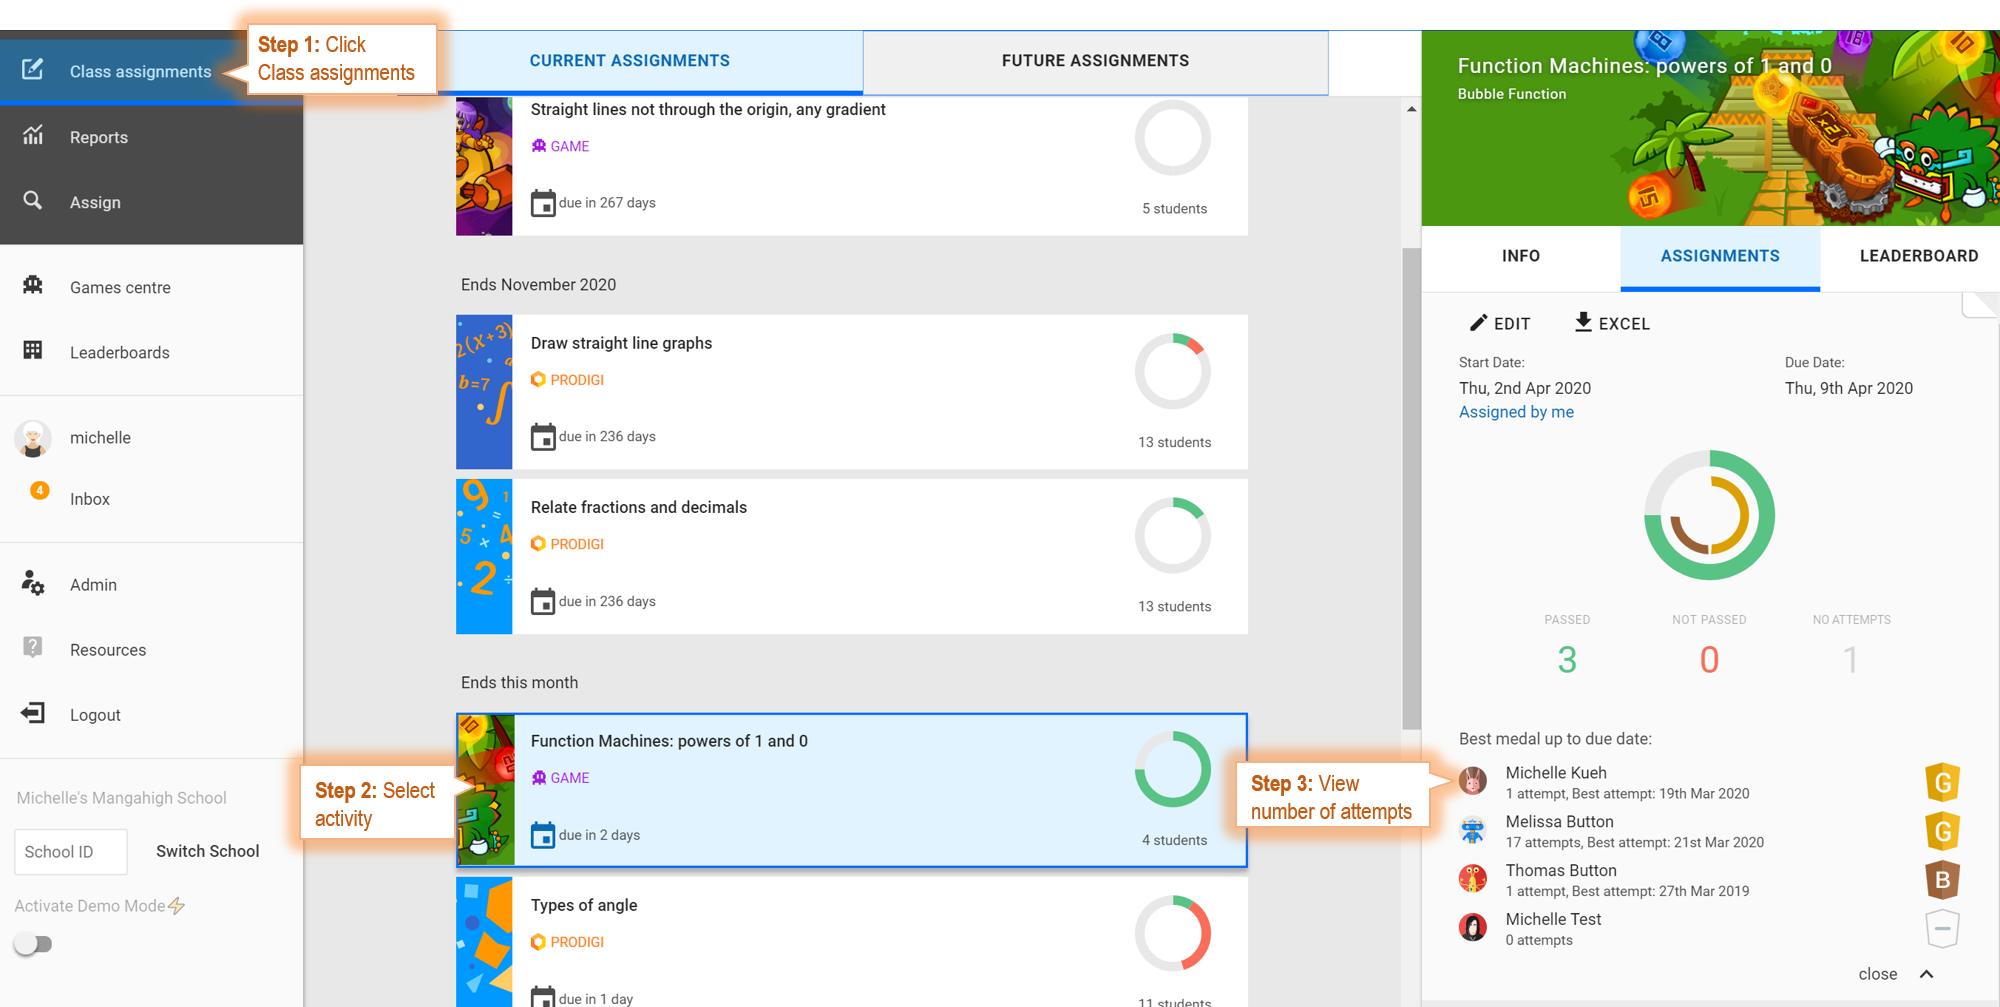Click the Assigned by me link
This screenshot has height=1007, width=2000.
pos(1516,412)
